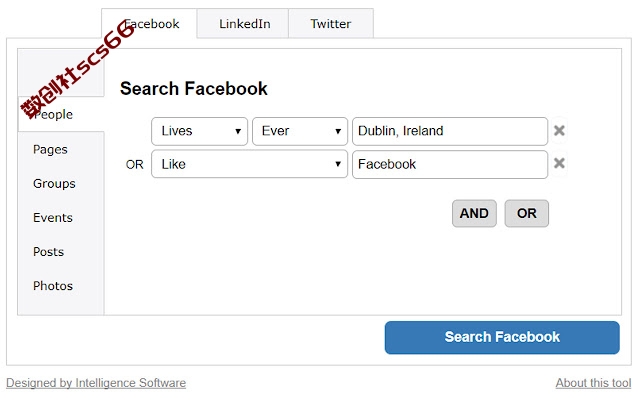The image size is (640, 400).
Task: Switch to the LinkedIn tab
Action: (x=243, y=24)
